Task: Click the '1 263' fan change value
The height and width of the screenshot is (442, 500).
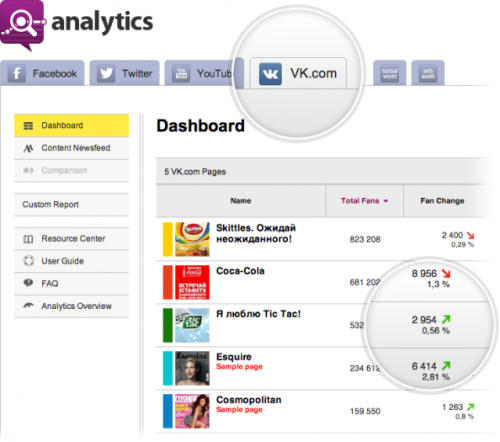Action: (x=452, y=407)
